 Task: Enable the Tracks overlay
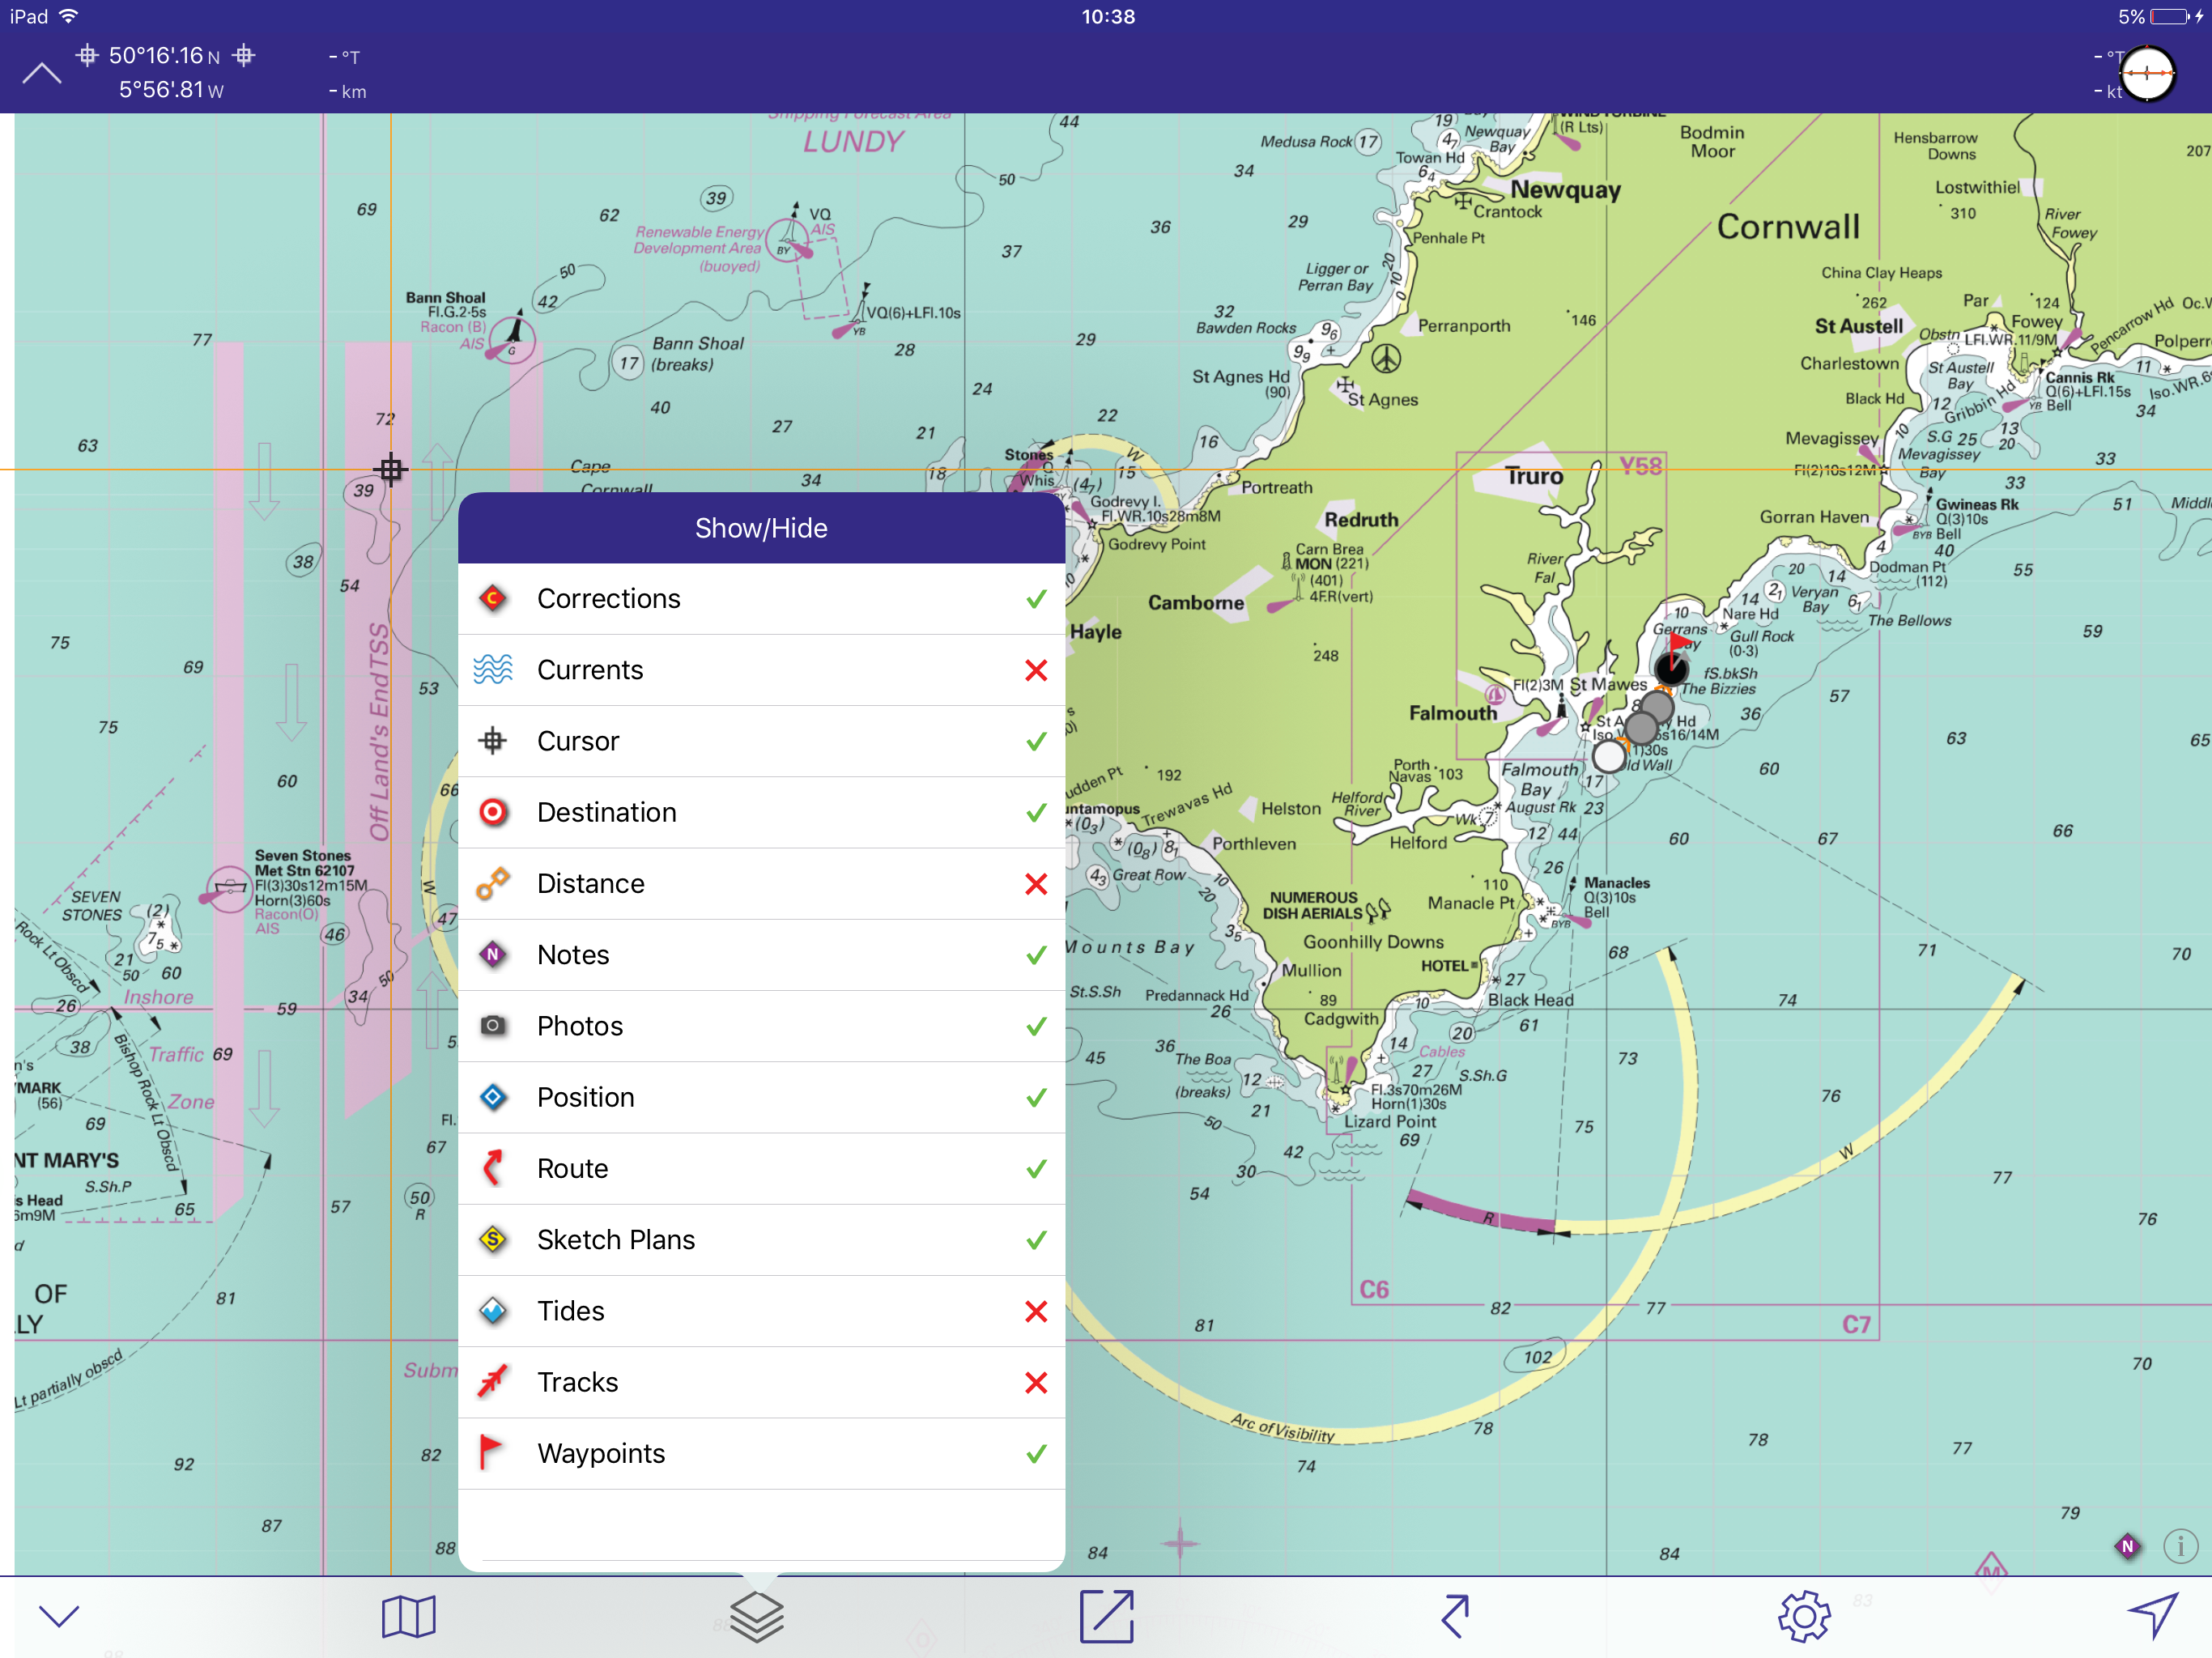[x=1036, y=1382]
